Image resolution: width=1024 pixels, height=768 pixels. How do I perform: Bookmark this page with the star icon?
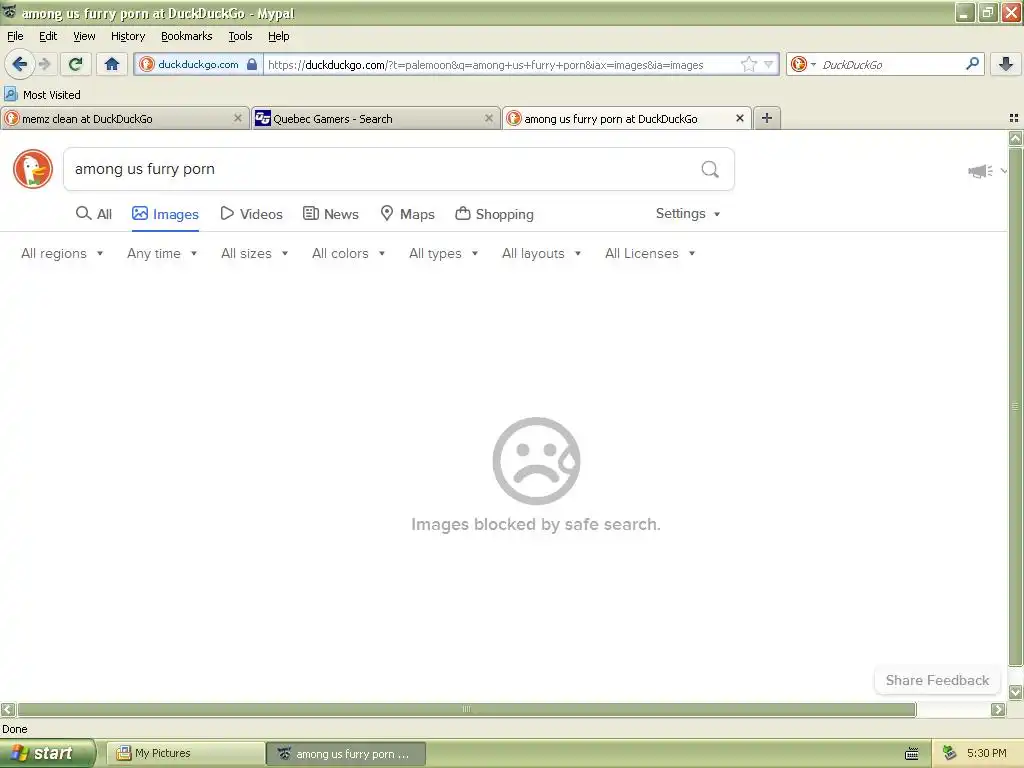tap(748, 64)
